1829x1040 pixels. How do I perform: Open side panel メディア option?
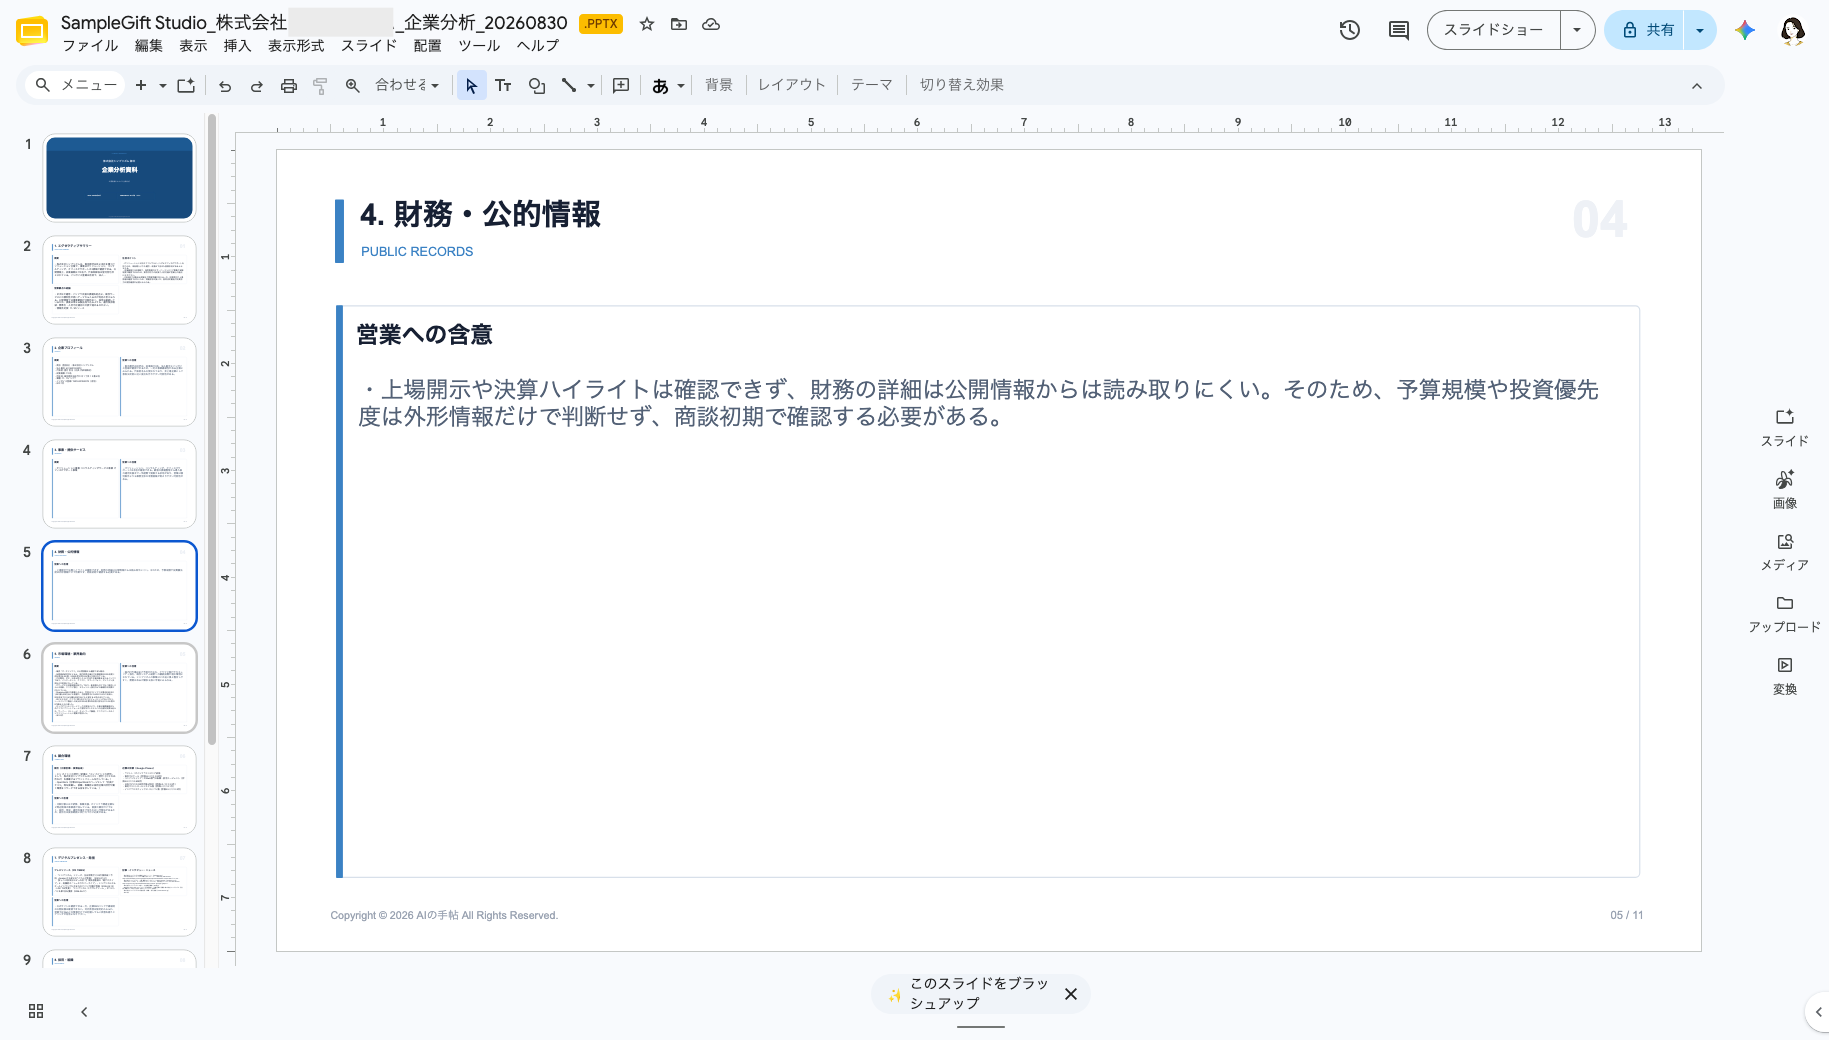[1785, 552]
